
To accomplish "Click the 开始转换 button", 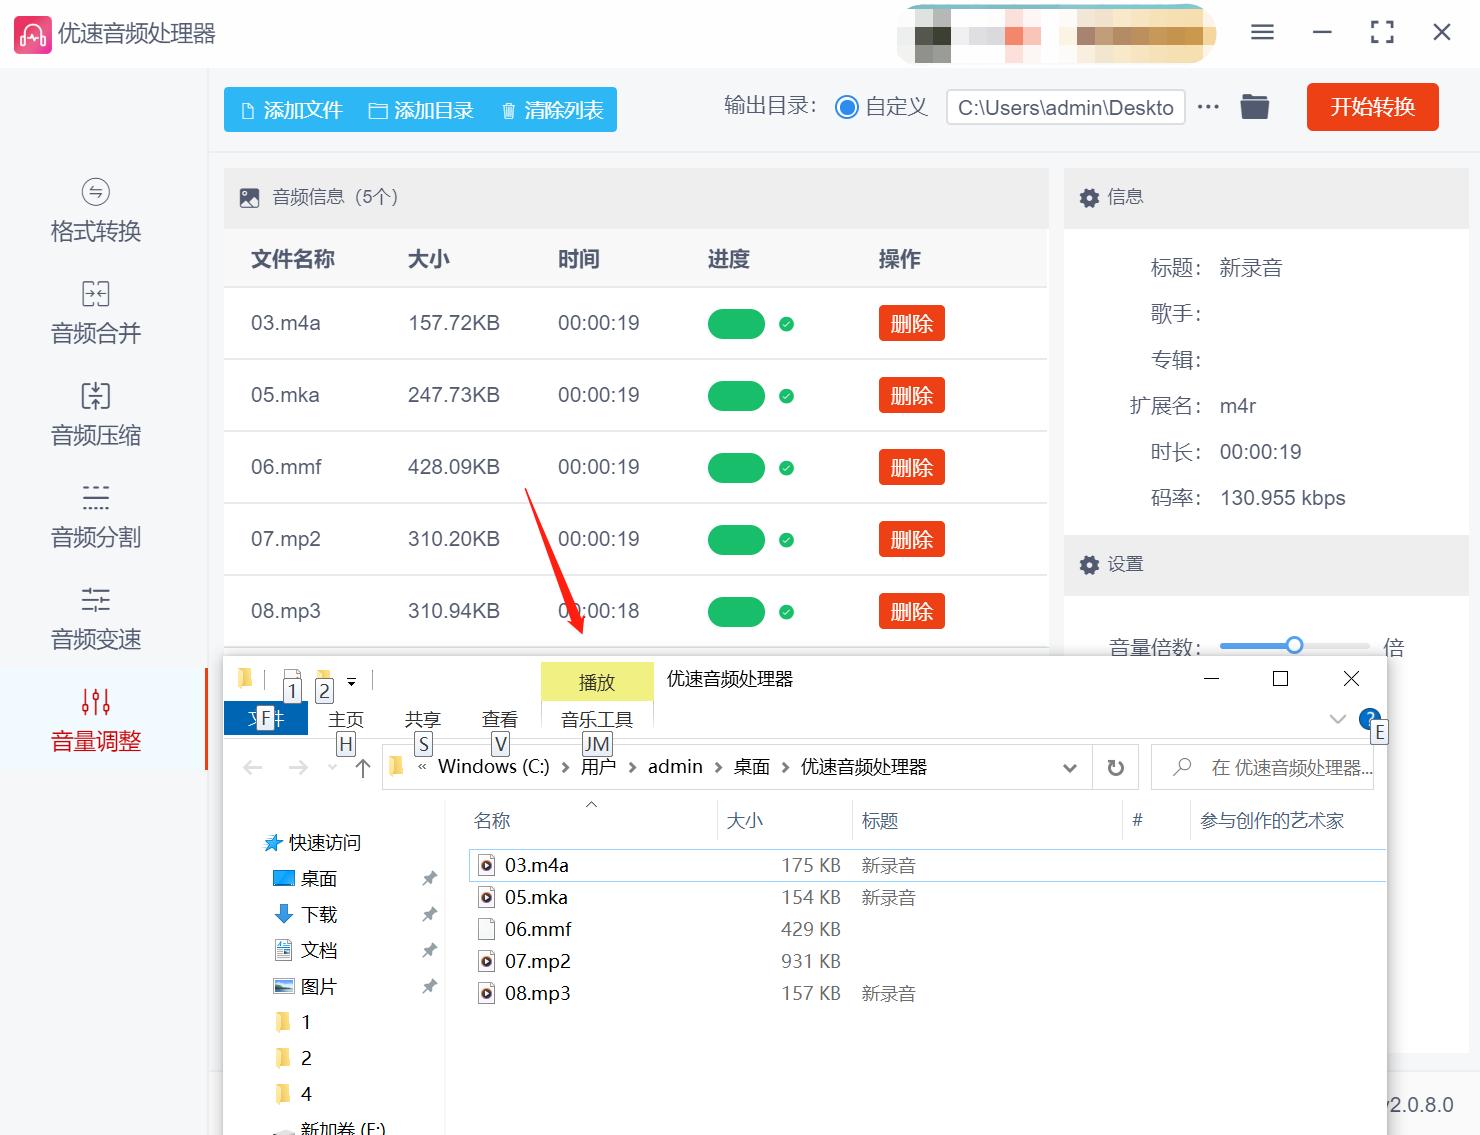I will pos(1372,107).
